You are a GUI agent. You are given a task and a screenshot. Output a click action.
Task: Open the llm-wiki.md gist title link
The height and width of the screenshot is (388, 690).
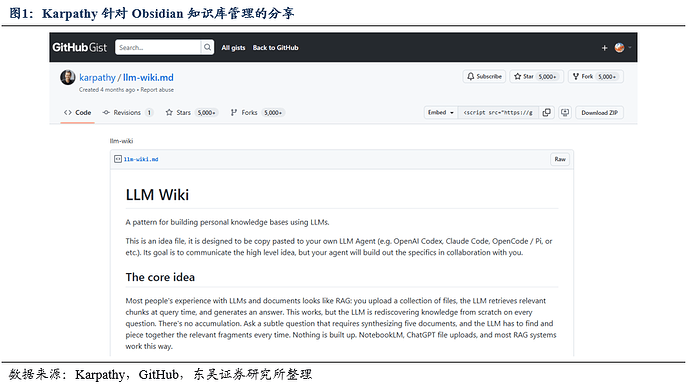tap(148, 77)
